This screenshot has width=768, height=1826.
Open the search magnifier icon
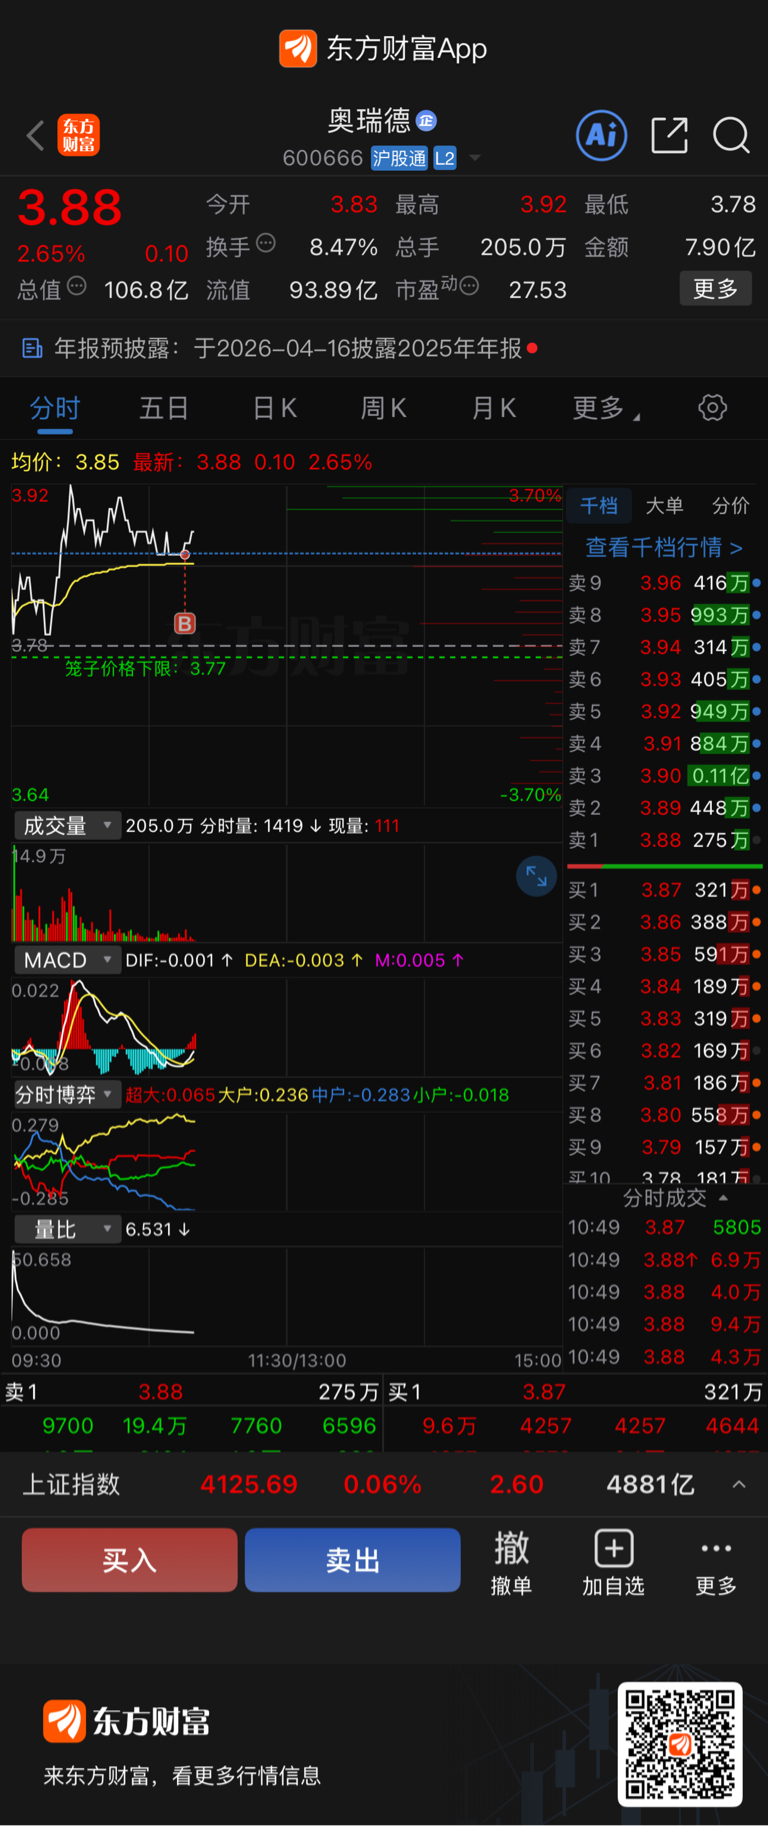[731, 135]
